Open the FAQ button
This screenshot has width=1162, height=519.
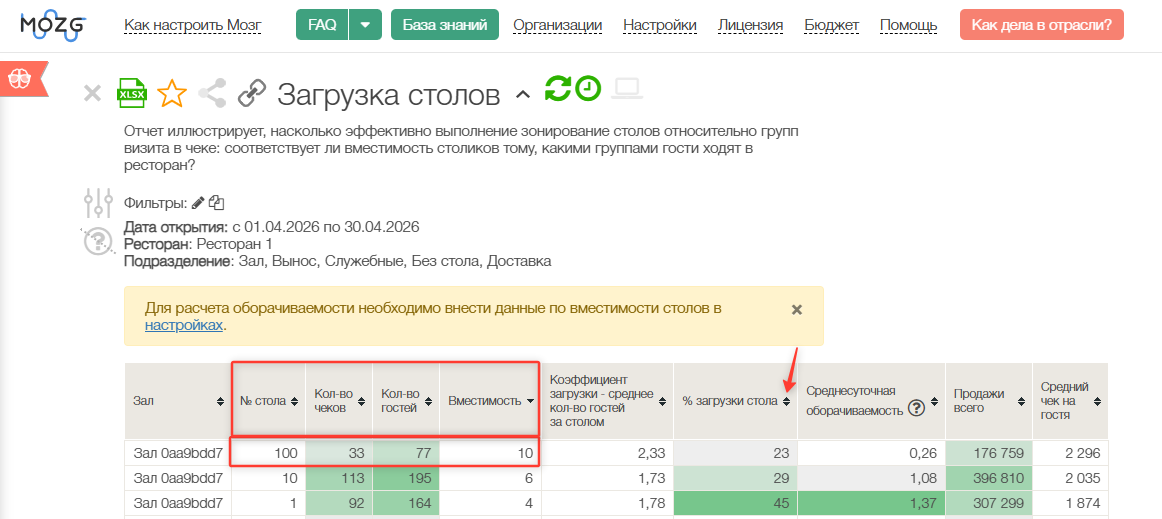(322, 24)
